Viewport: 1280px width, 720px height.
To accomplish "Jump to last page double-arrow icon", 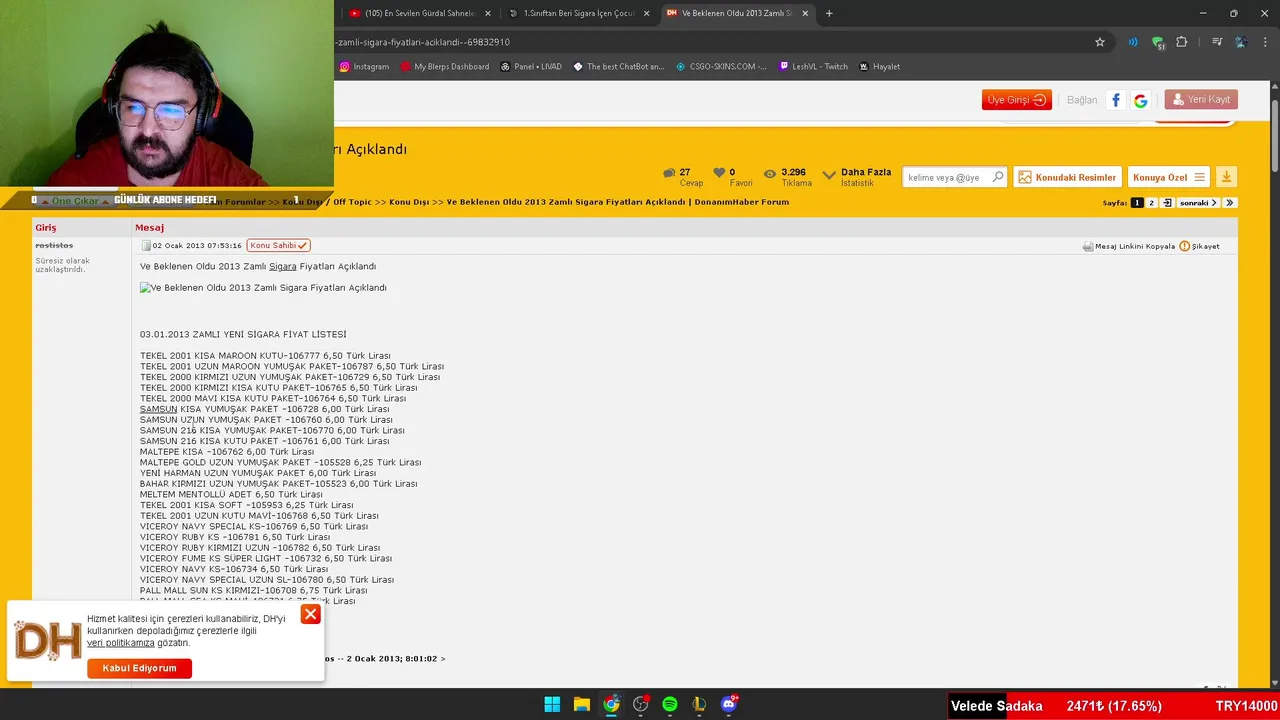I will 1230,203.
